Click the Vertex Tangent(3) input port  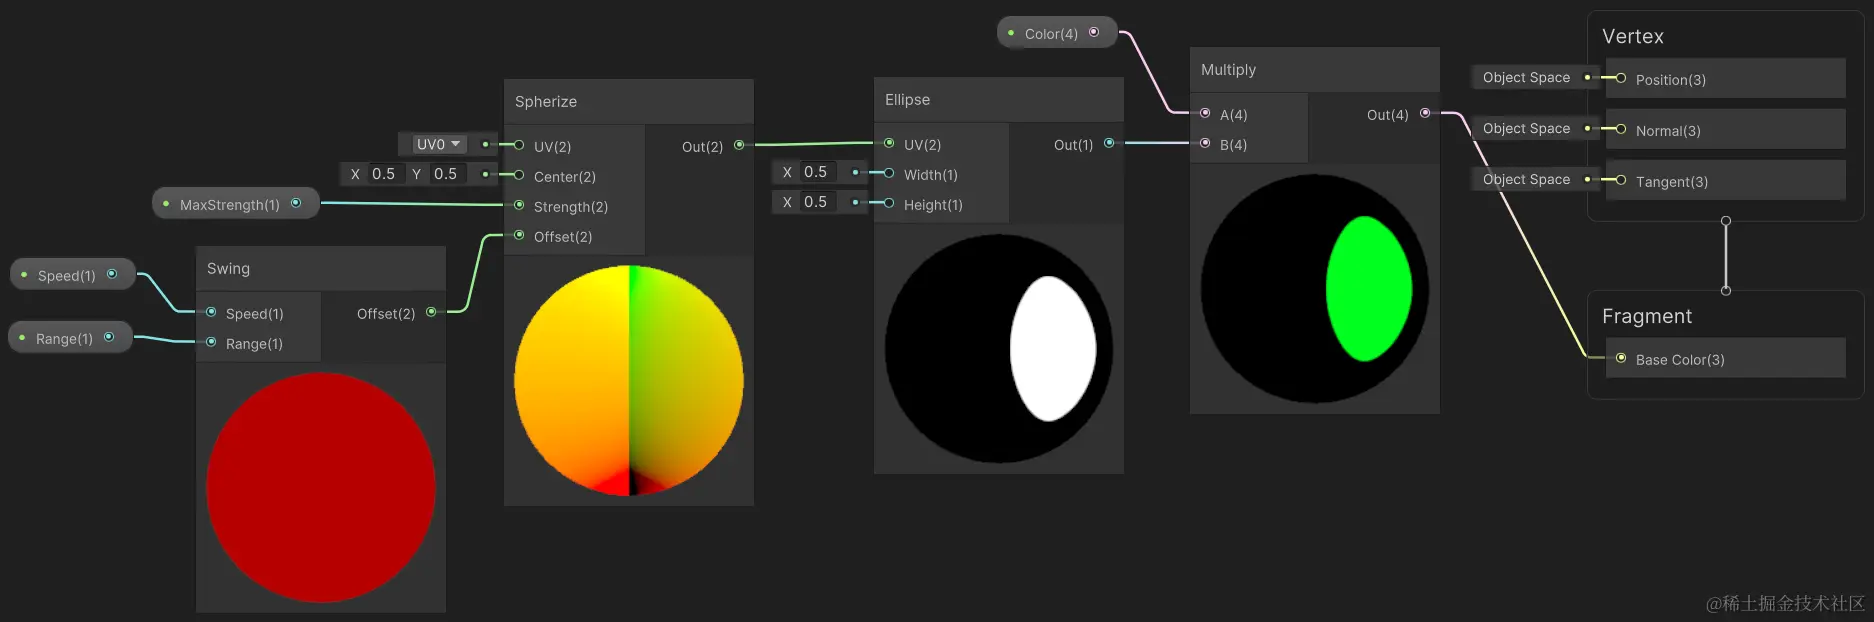point(1621,180)
